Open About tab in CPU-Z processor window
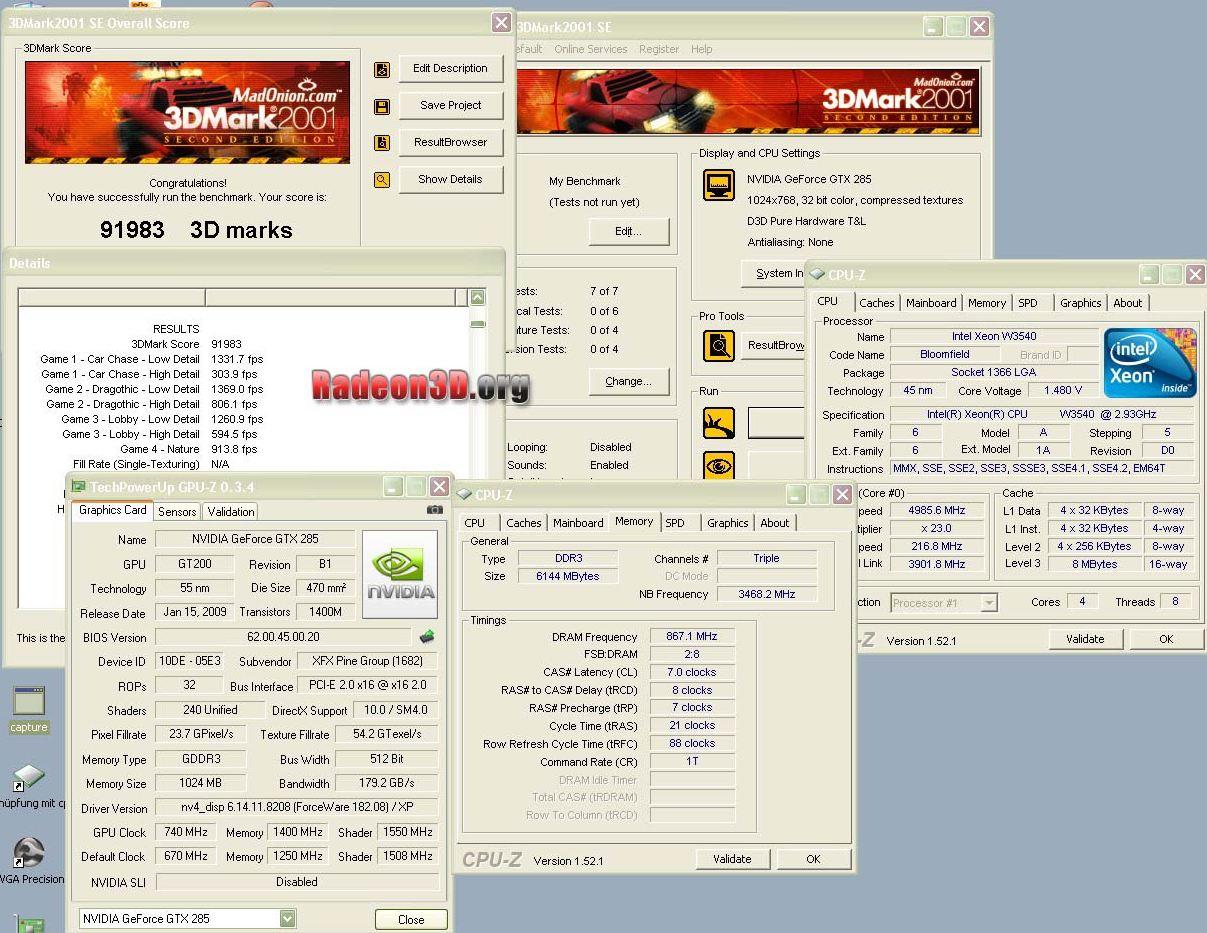1207x933 pixels. tap(1128, 303)
